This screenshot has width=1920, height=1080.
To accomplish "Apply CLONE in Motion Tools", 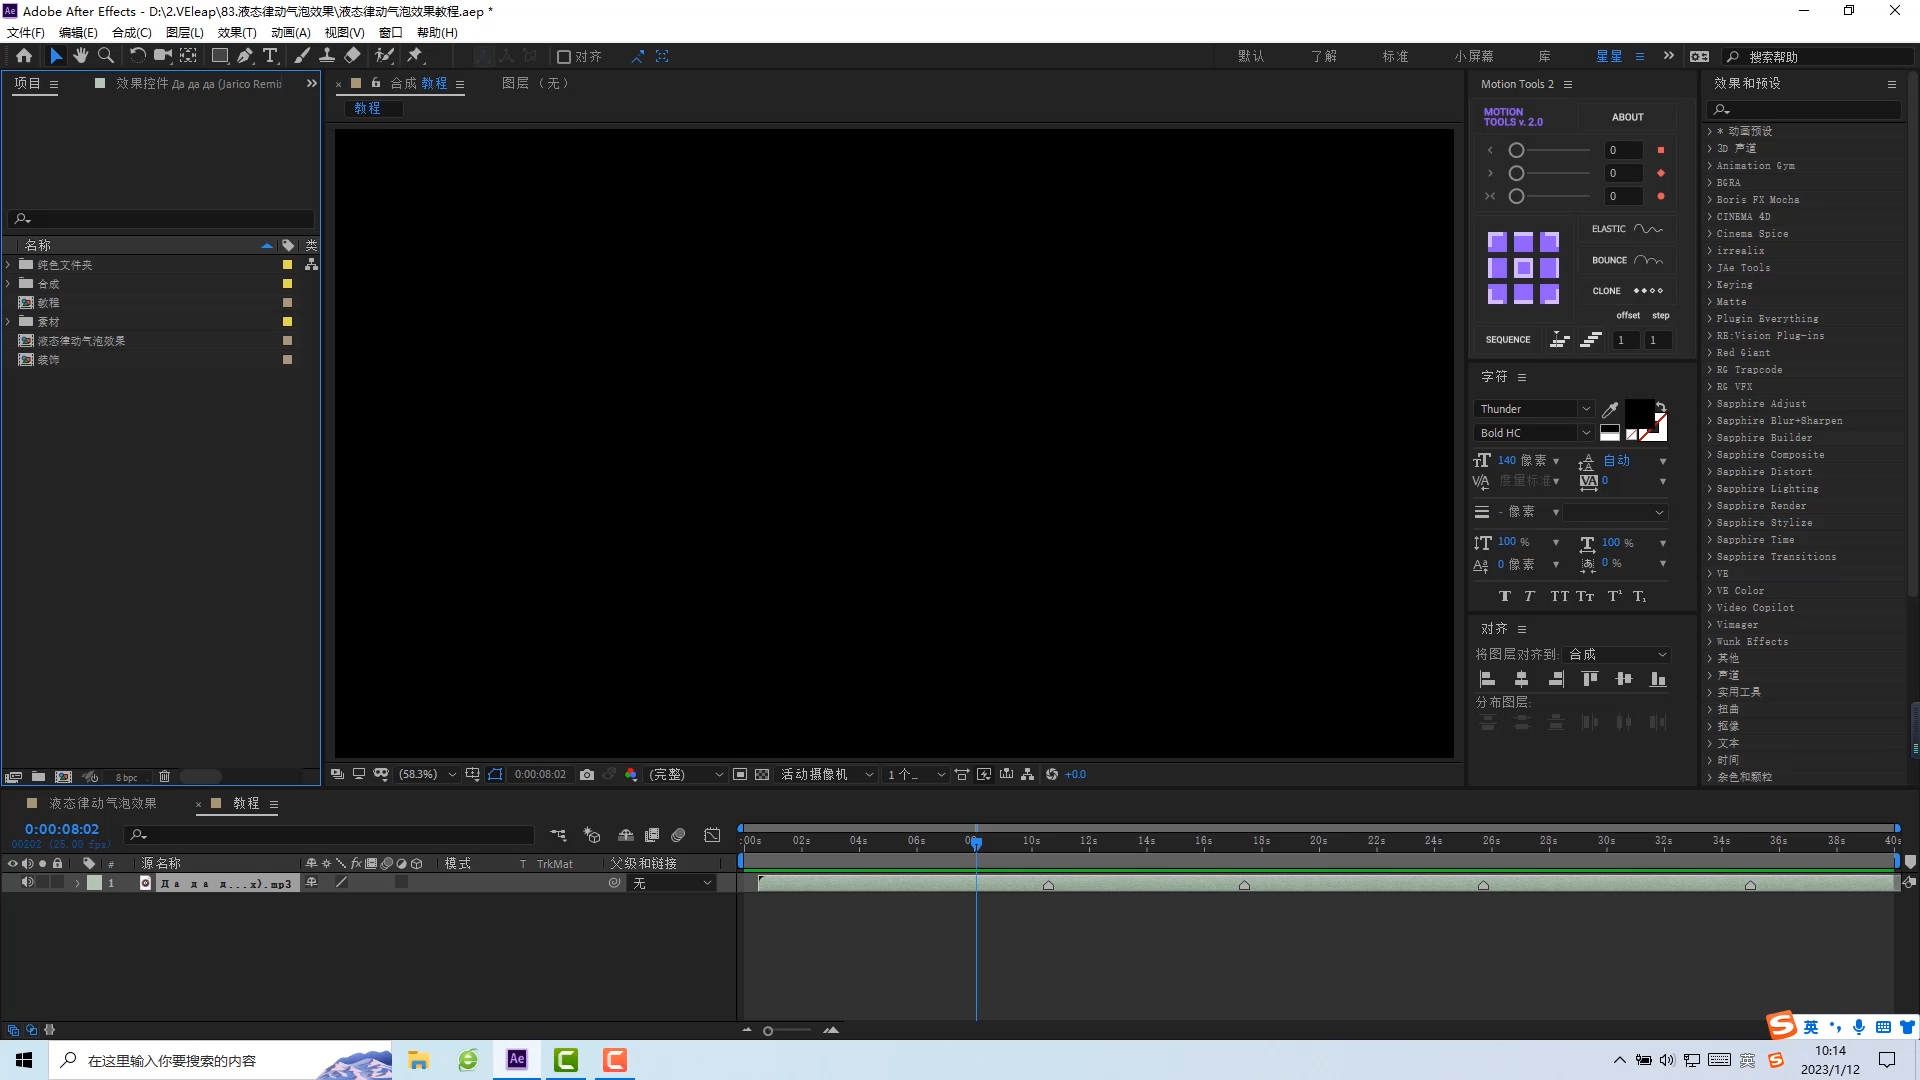I will 1627,291.
